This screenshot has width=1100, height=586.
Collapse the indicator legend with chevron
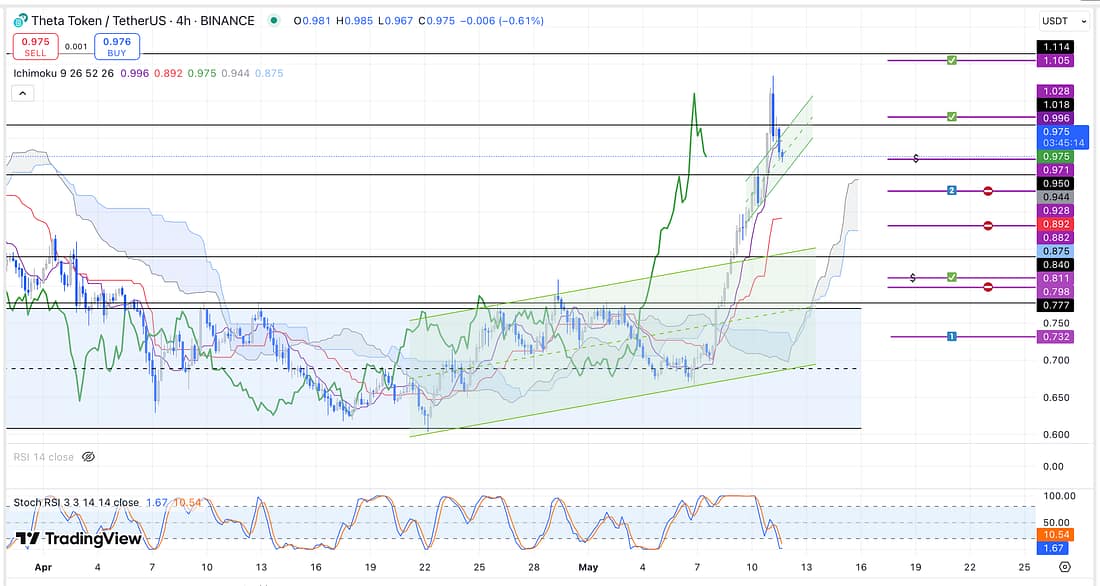[x=22, y=93]
